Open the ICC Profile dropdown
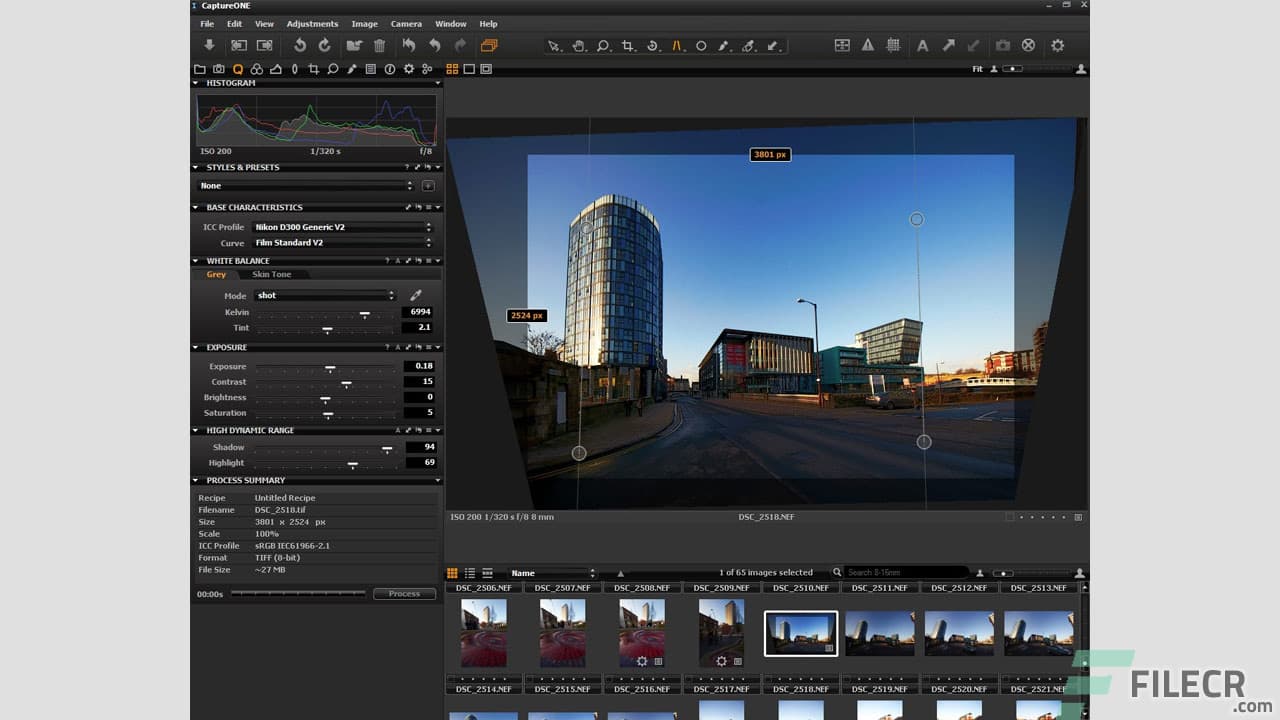The height and width of the screenshot is (720, 1280). pyautogui.click(x=343, y=227)
